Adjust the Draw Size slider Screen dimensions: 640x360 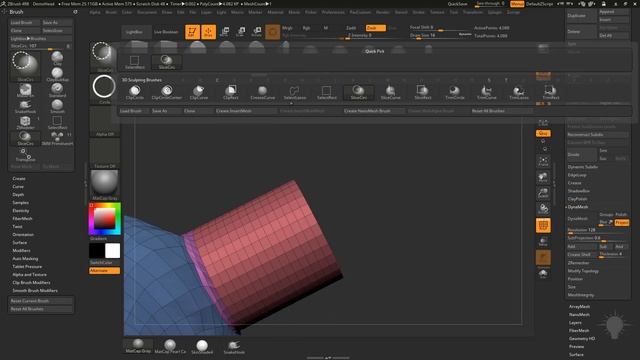click(x=440, y=36)
